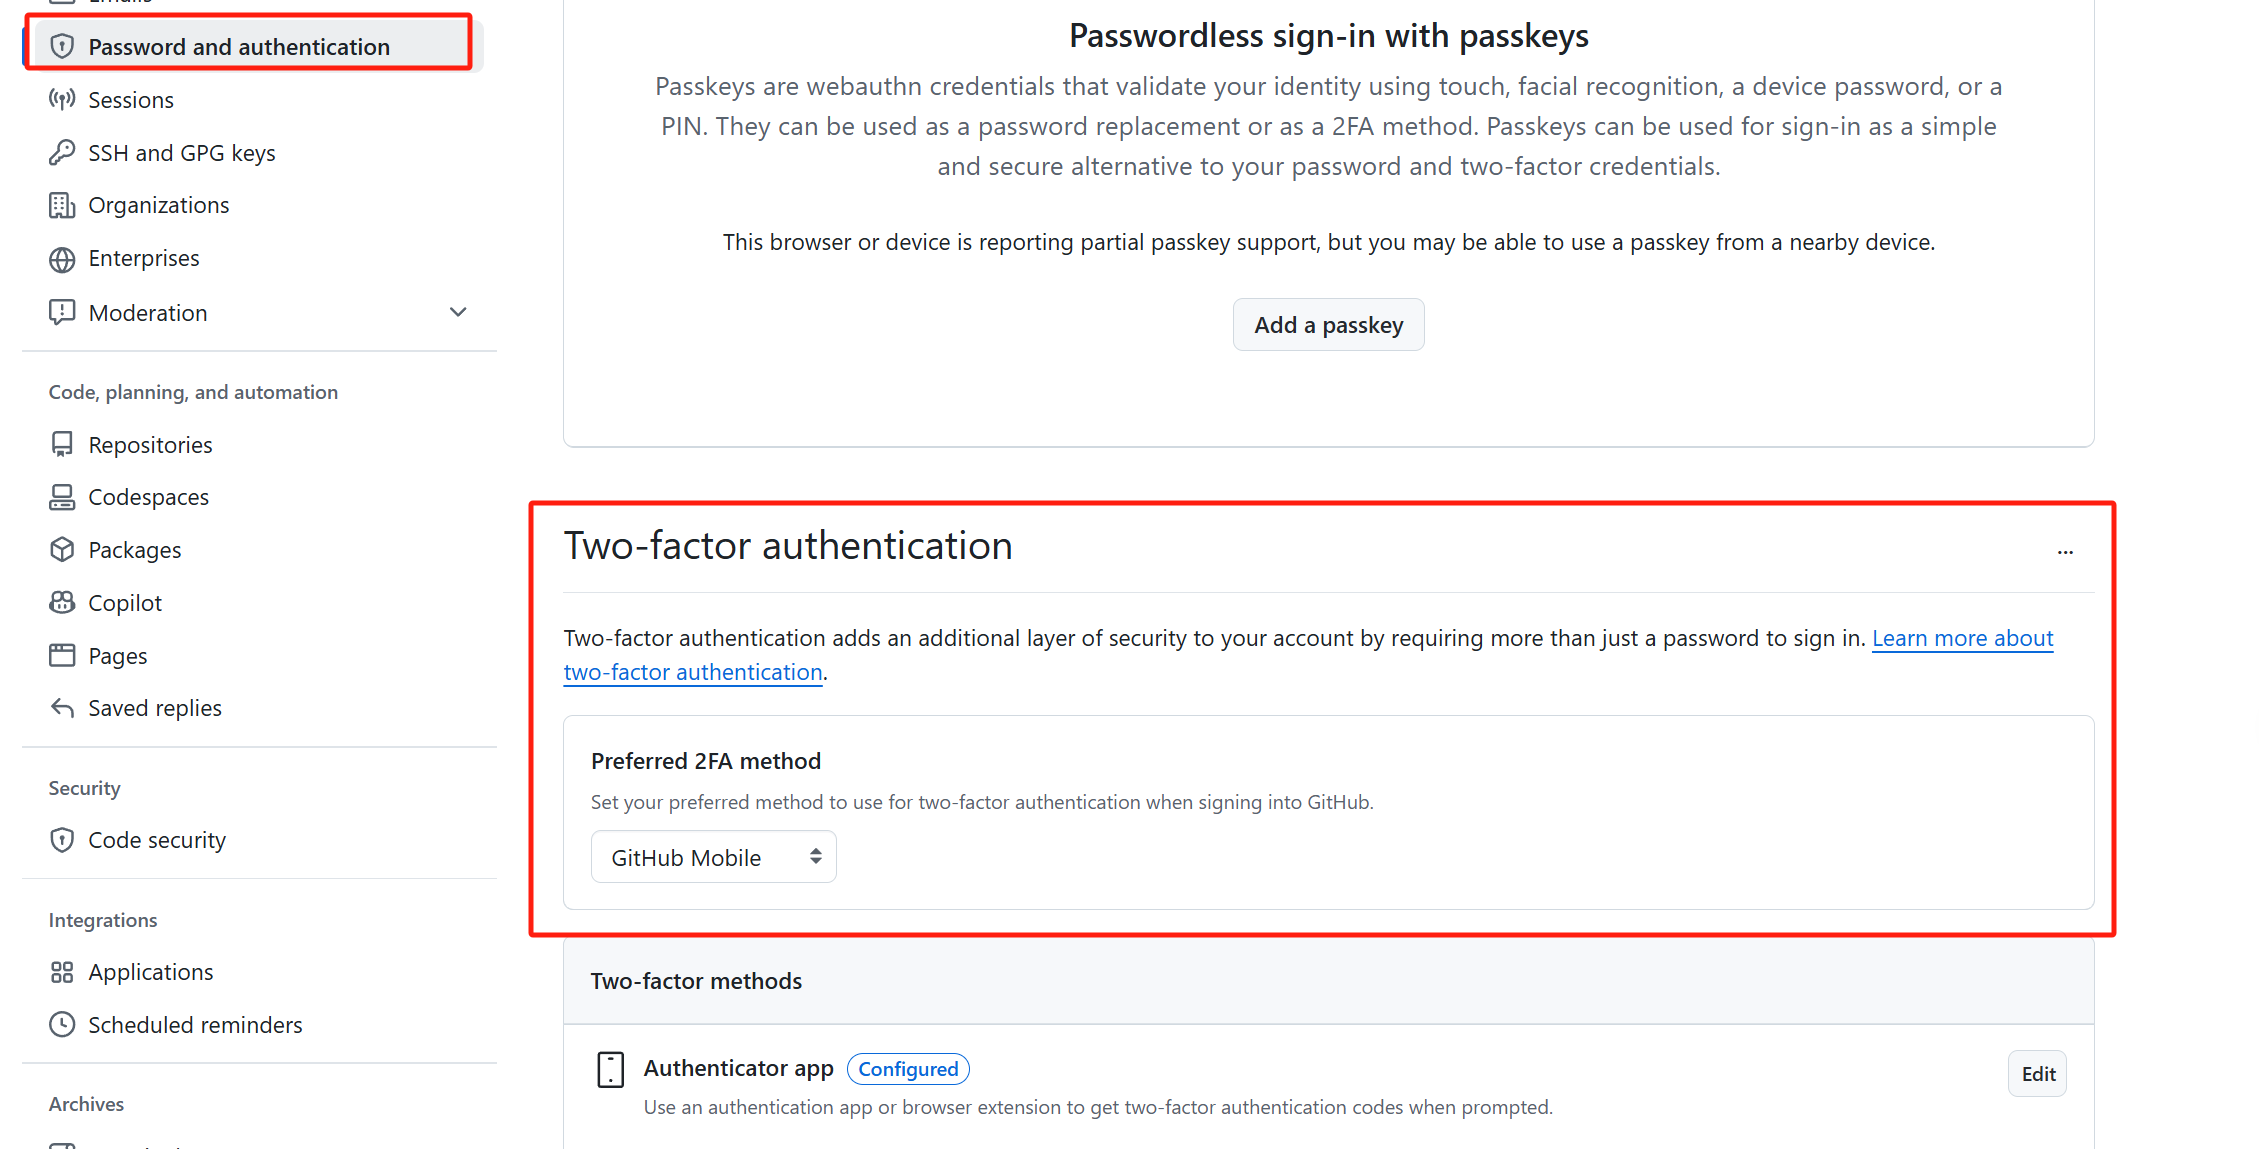Screen dimensions: 2259x1149
Task: Click the Codespaces icon in sidebar
Action: coord(62,497)
